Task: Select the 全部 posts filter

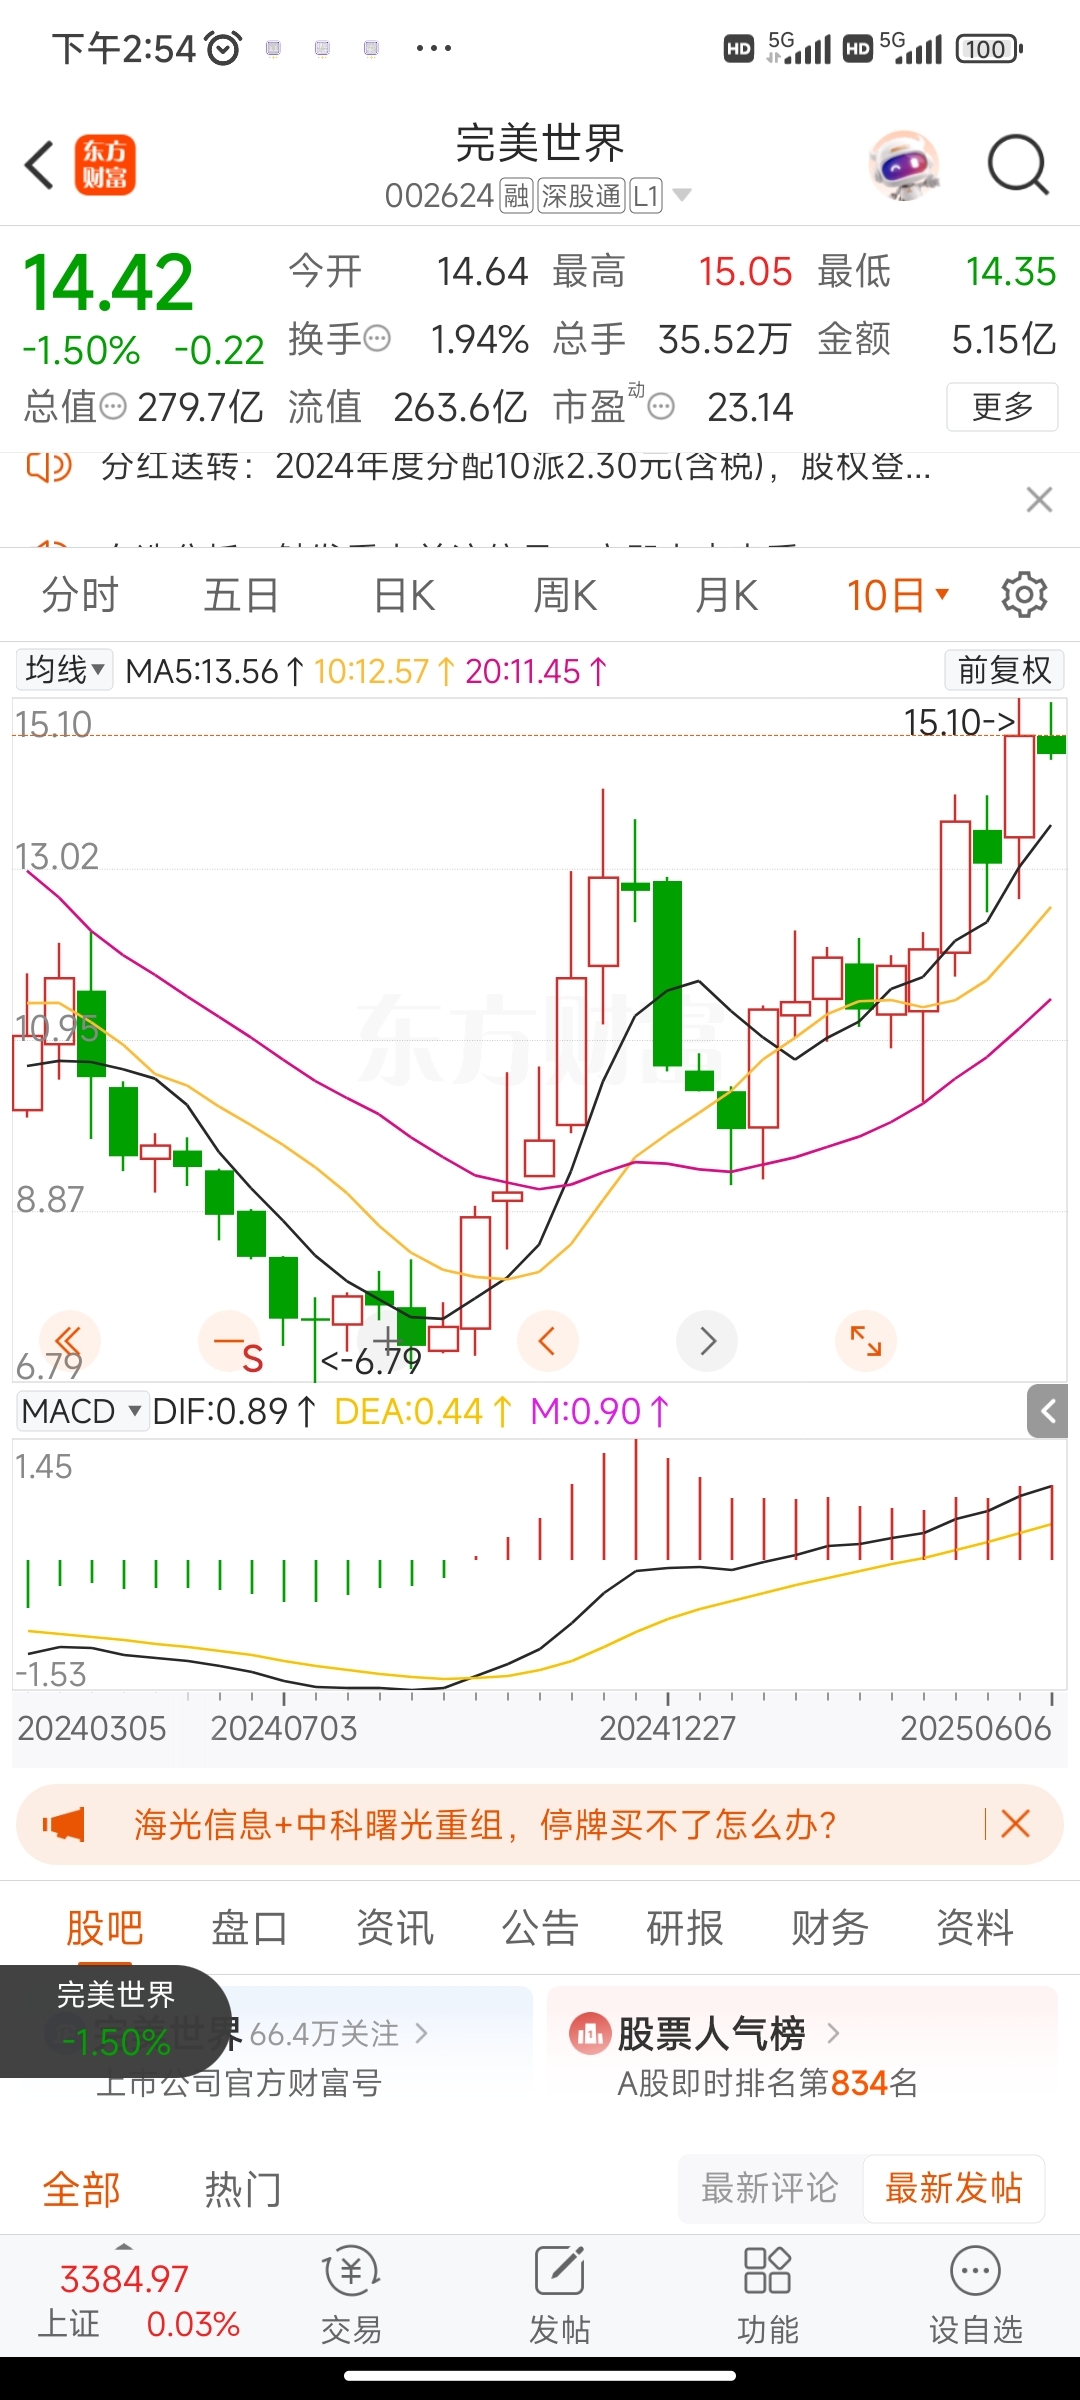Action: tap(82, 2189)
